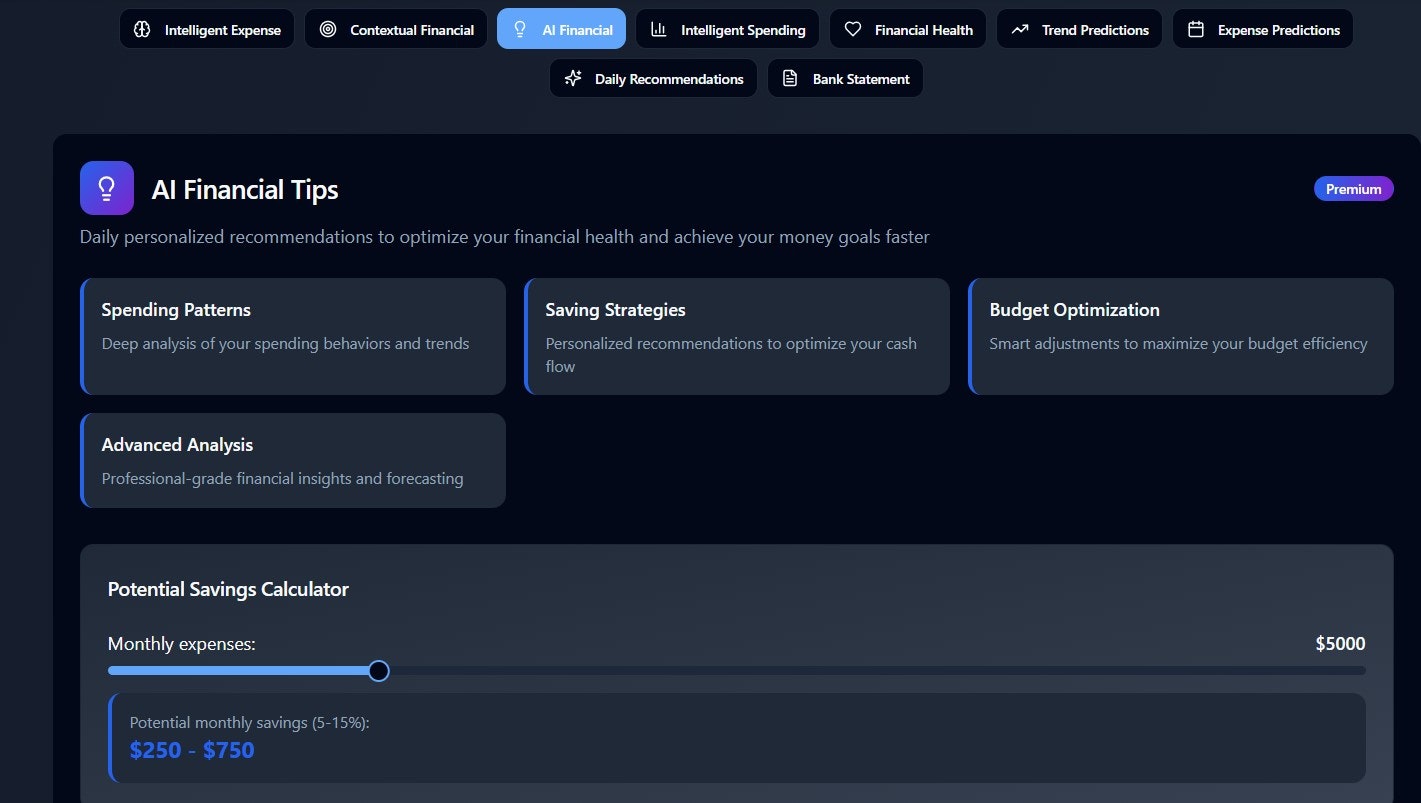This screenshot has height=803, width=1421.
Task: Switch to the Trend Predictions tab
Action: pos(1079,29)
